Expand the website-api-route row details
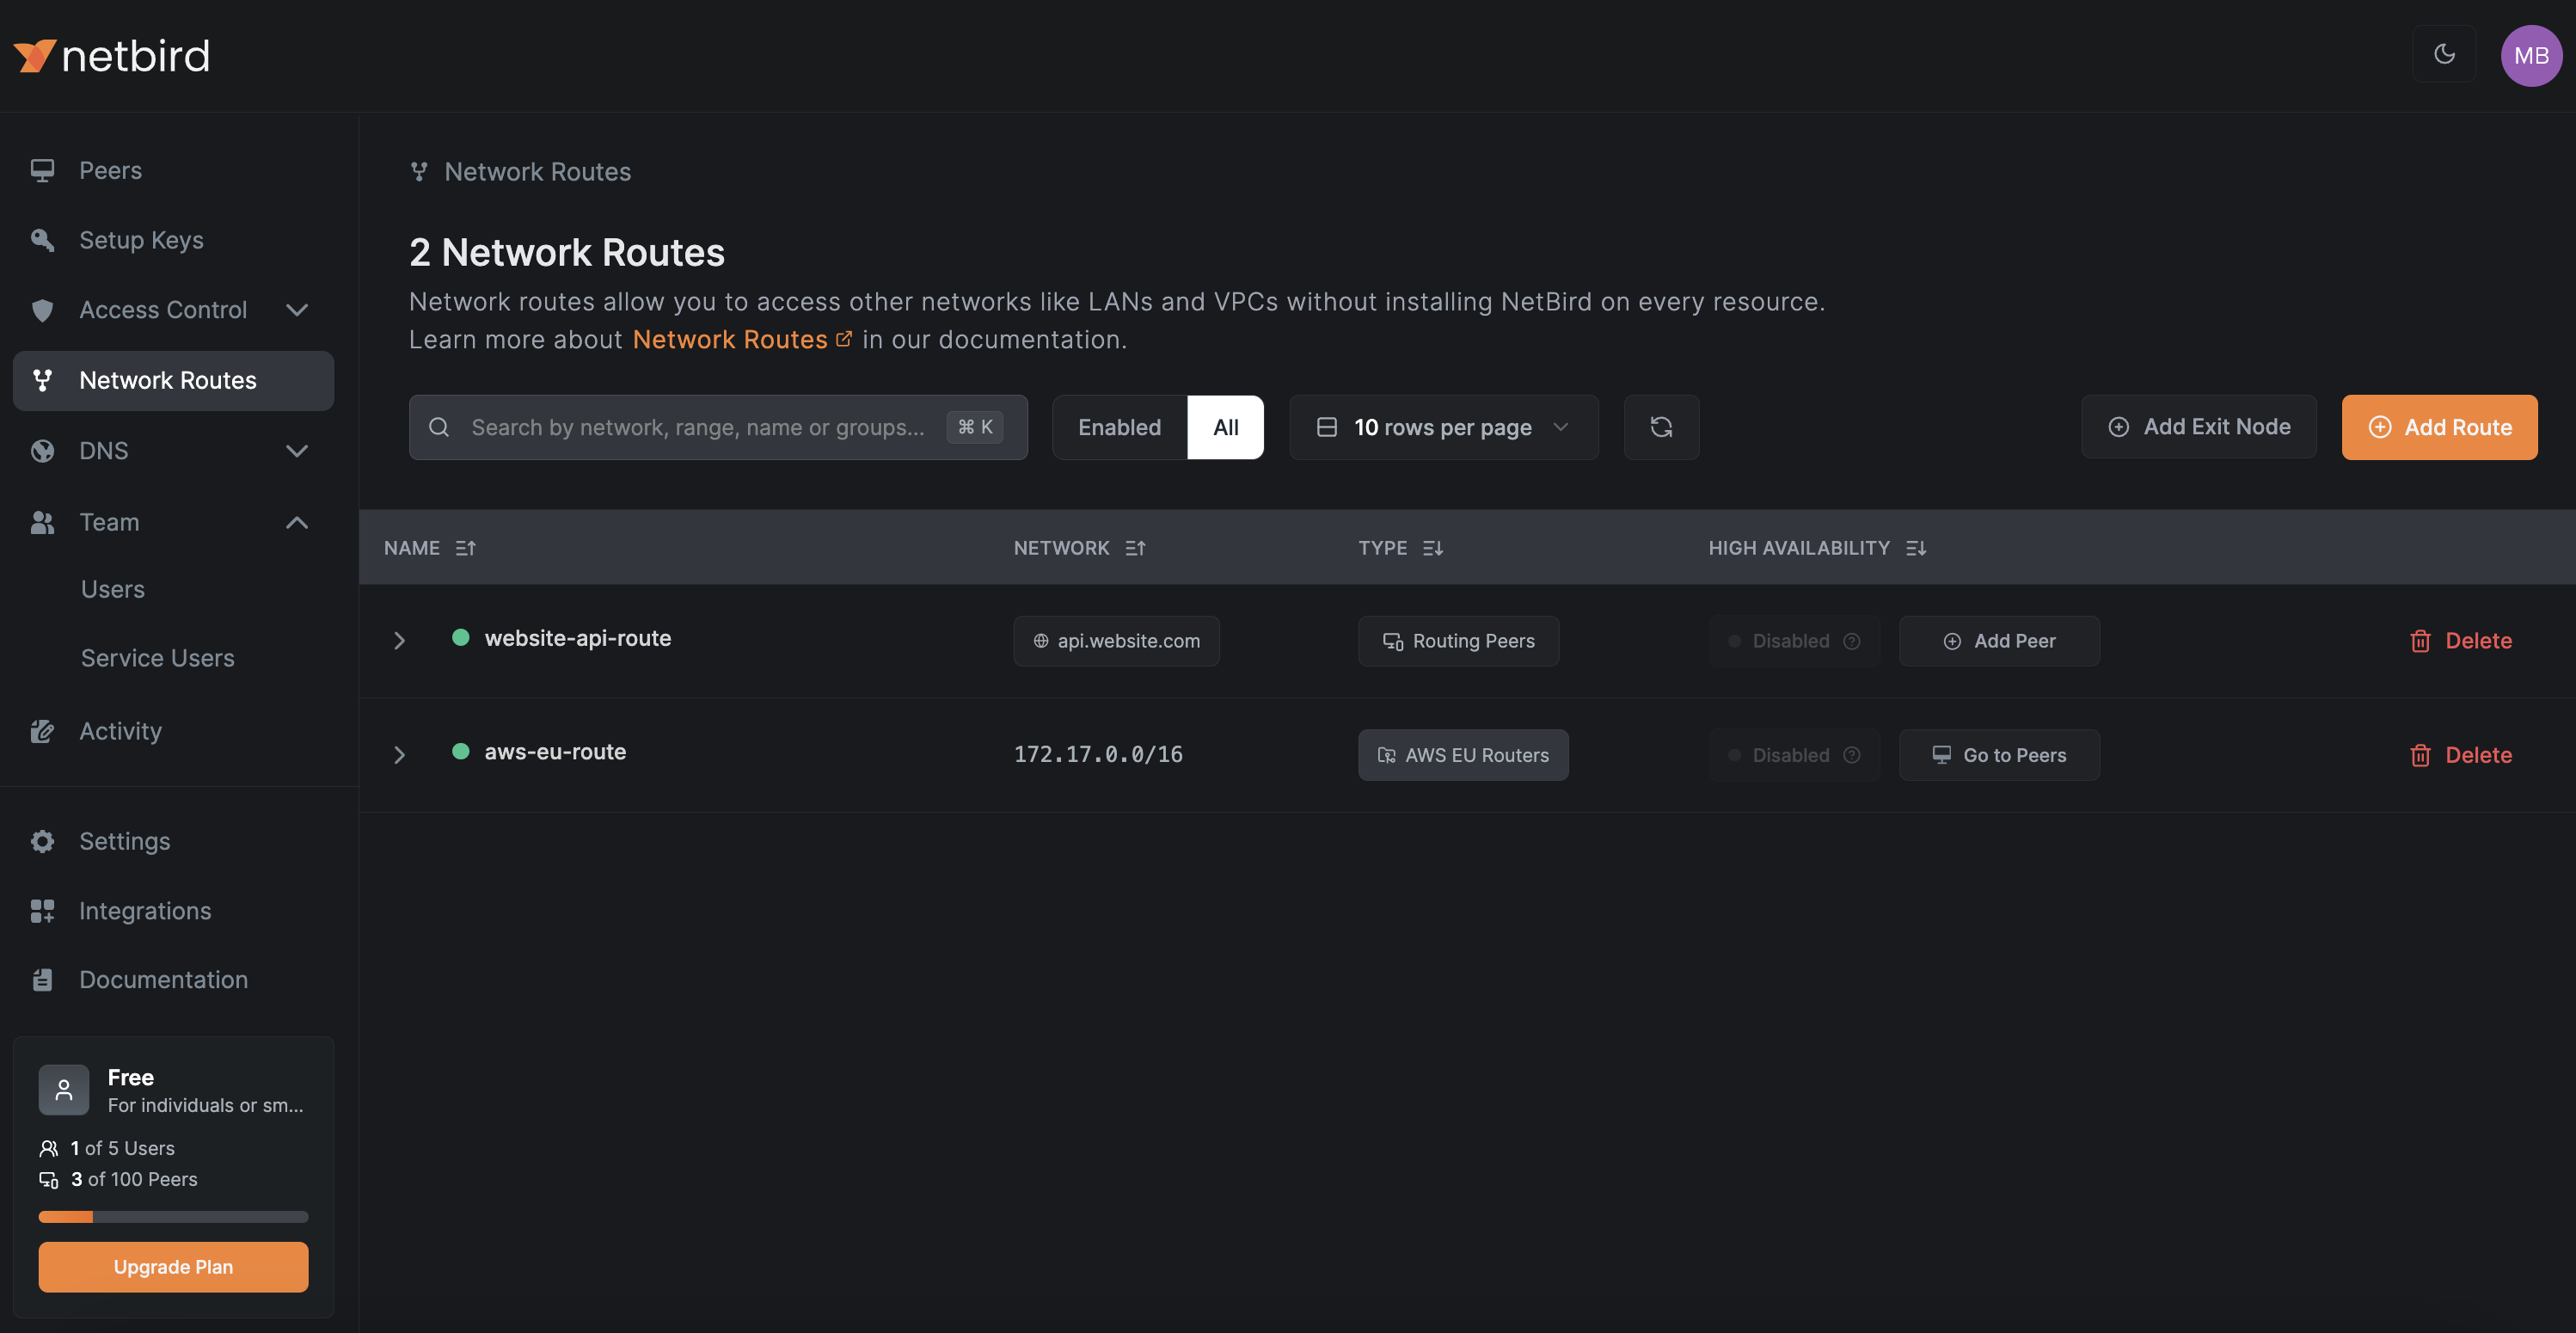 [x=400, y=640]
